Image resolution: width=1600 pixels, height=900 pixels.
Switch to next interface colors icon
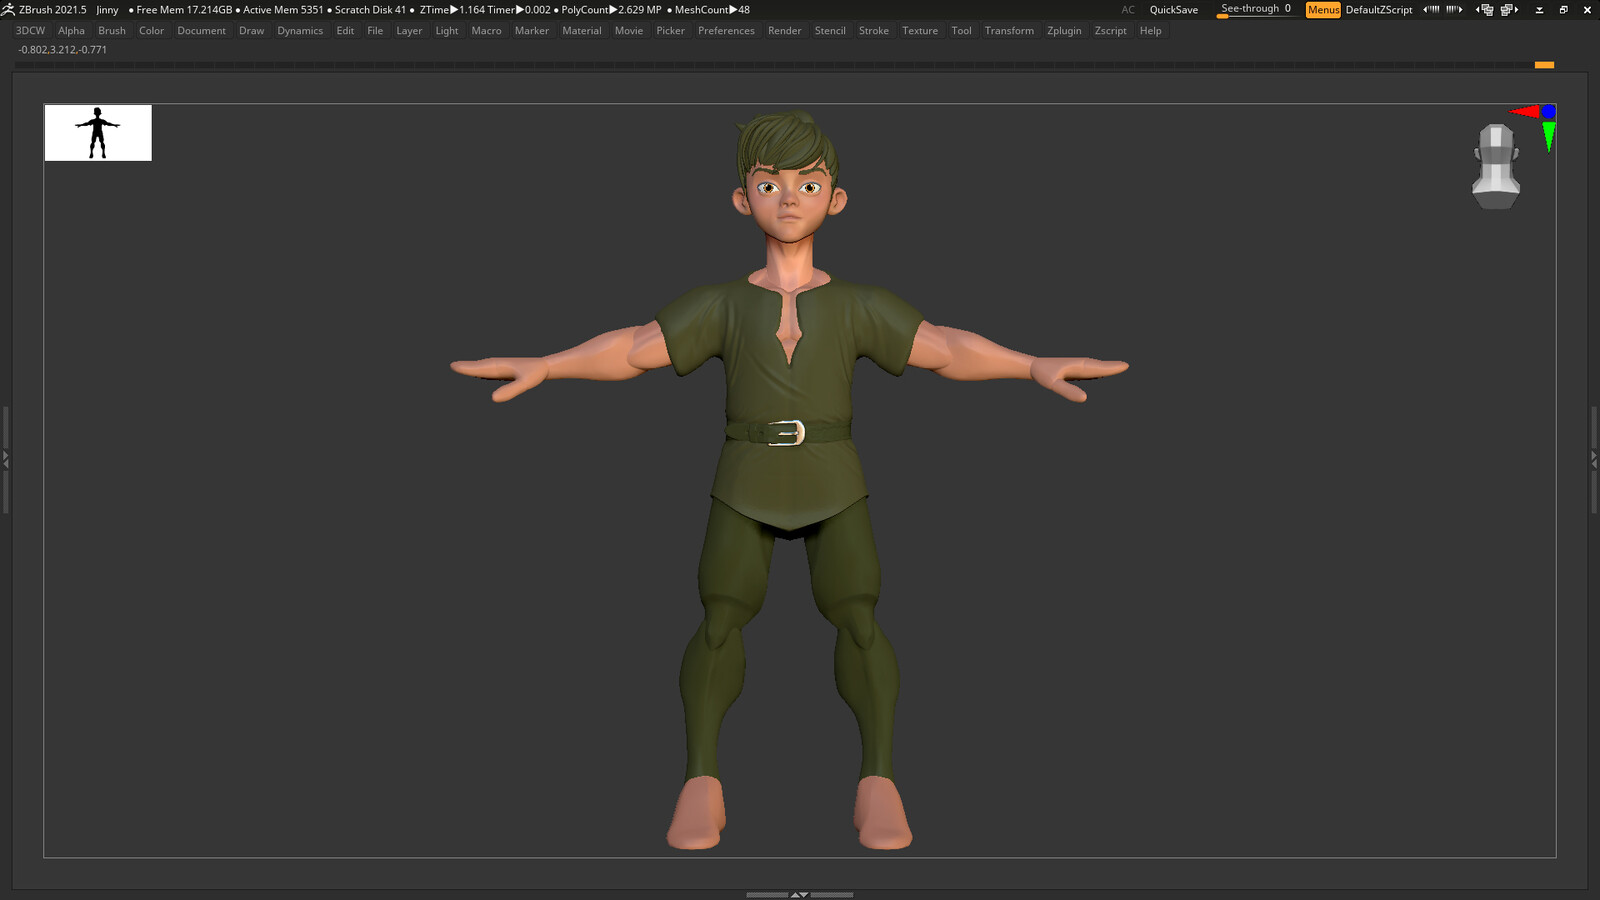tap(1454, 9)
